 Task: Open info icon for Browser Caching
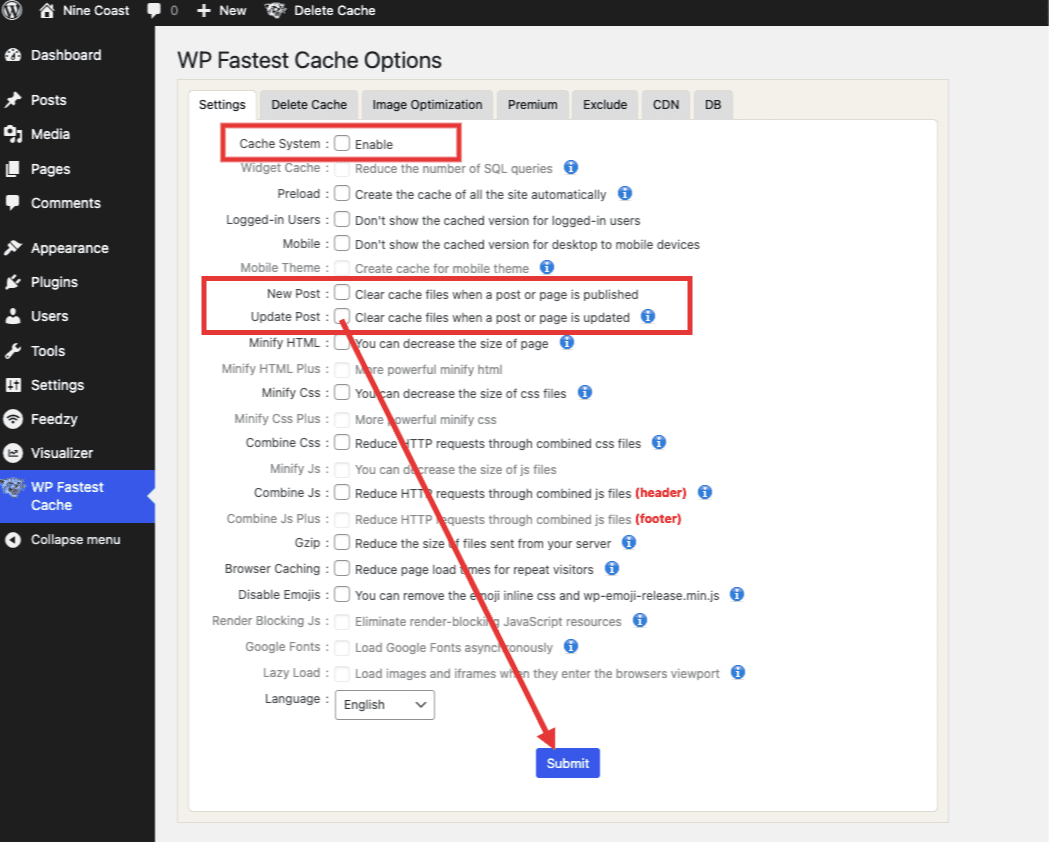point(613,568)
